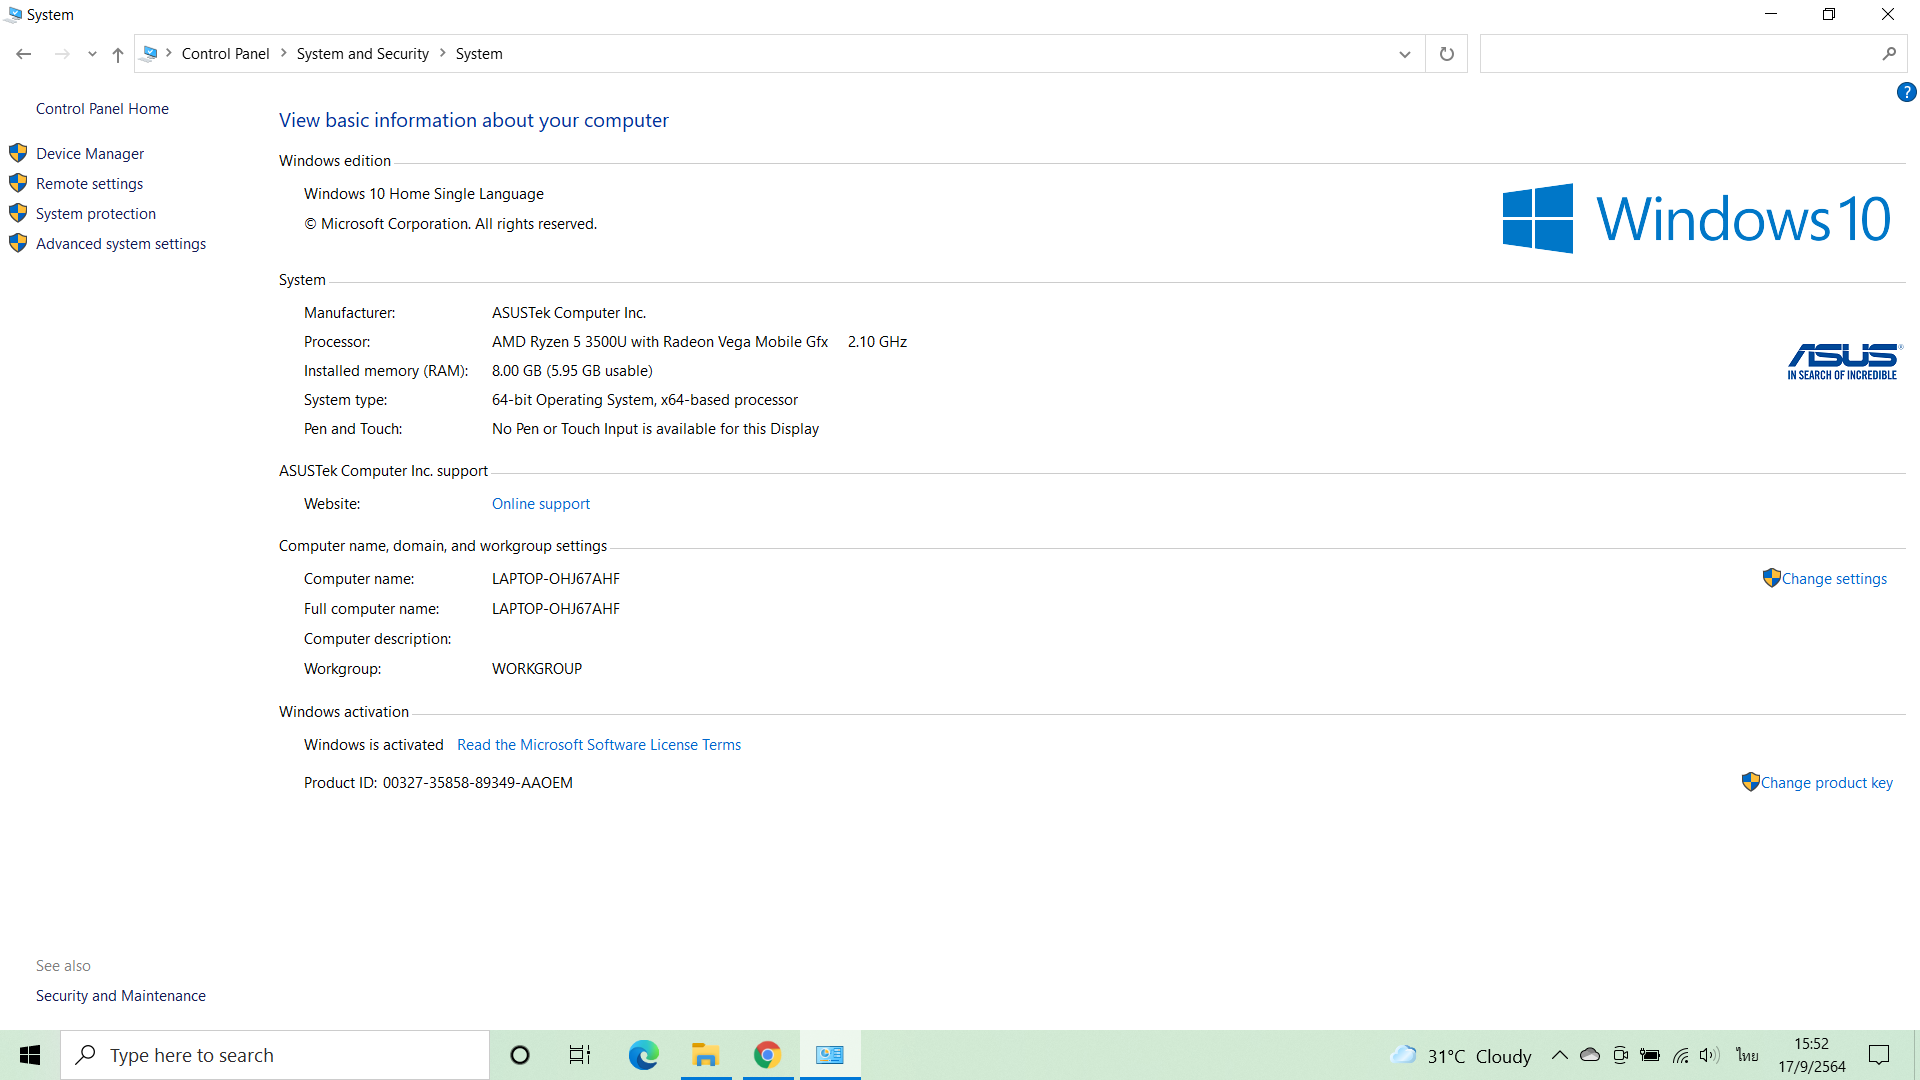Open the Action Center notifications icon
Screen dimensions: 1920x1080
1879,1055
